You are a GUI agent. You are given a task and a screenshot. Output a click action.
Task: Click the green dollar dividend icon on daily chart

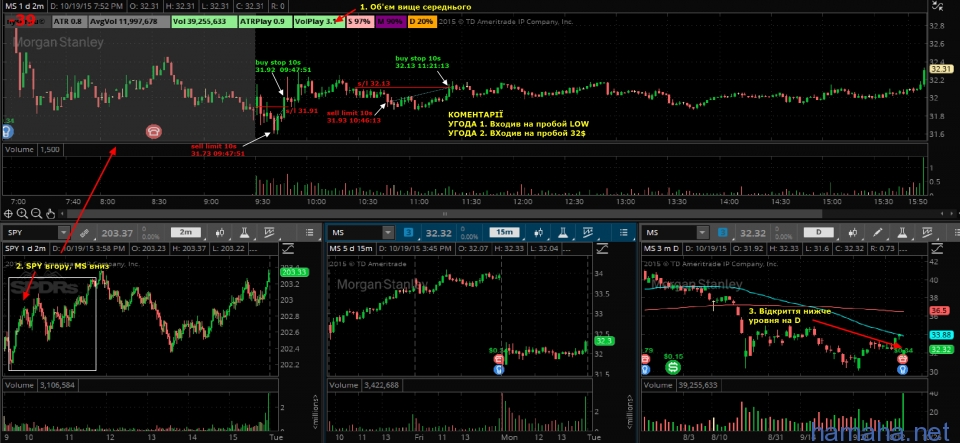pos(673,367)
